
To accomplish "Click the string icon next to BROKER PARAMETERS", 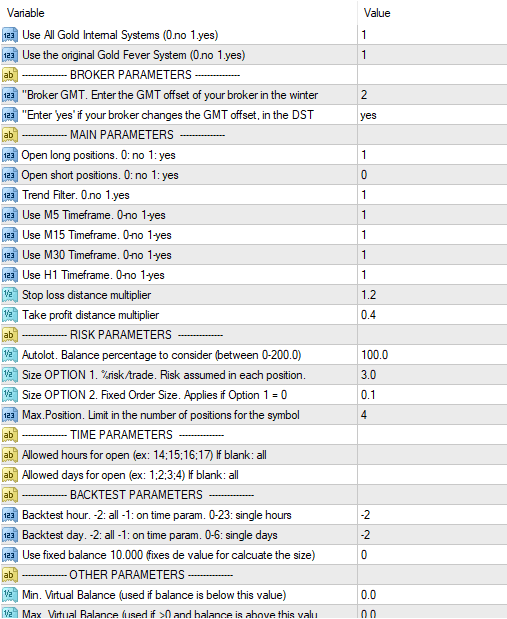I will coord(9,75).
